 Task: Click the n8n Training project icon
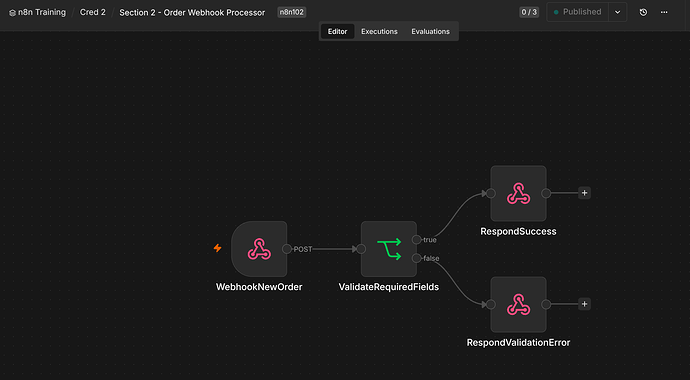tap(12, 13)
